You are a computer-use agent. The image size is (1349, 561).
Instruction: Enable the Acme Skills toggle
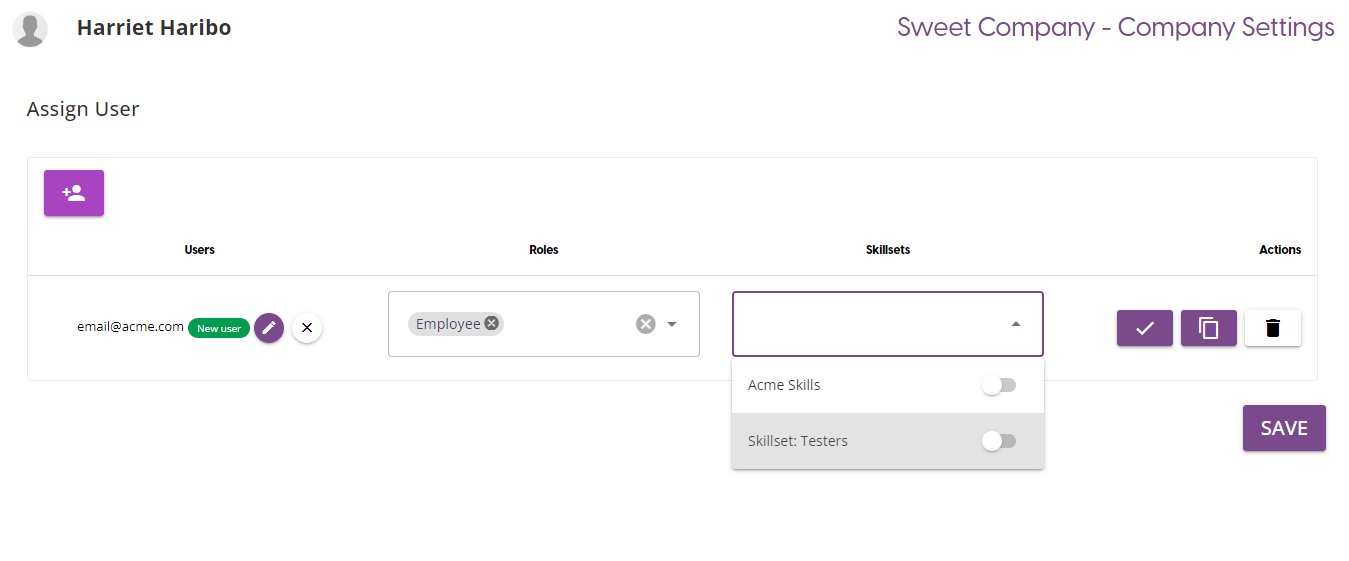pyautogui.click(x=998, y=386)
